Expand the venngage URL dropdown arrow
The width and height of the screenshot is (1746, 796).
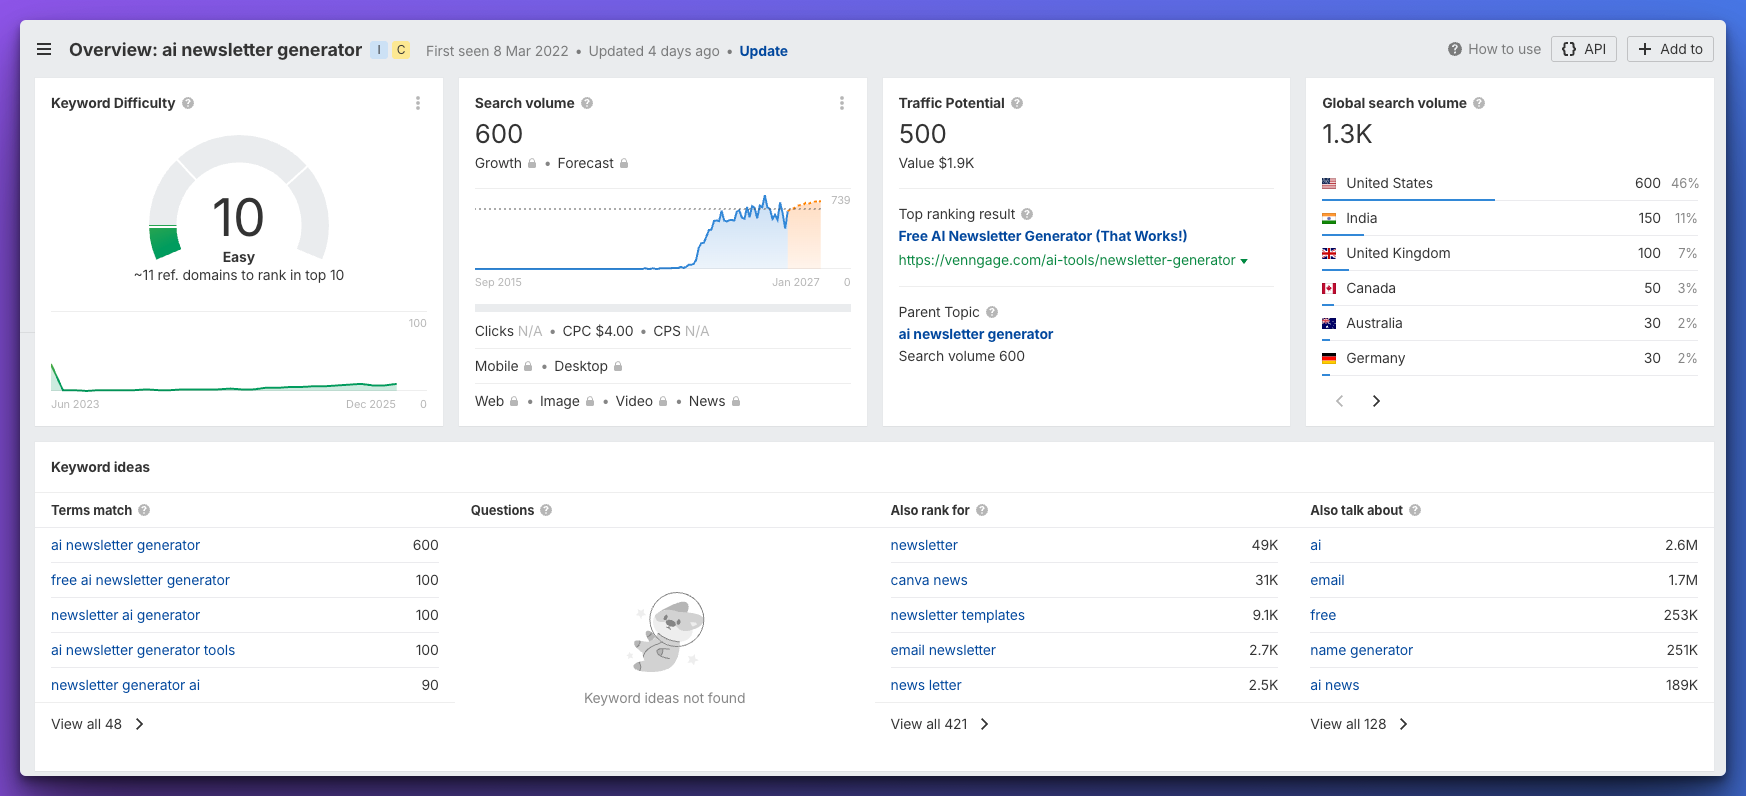click(1244, 261)
